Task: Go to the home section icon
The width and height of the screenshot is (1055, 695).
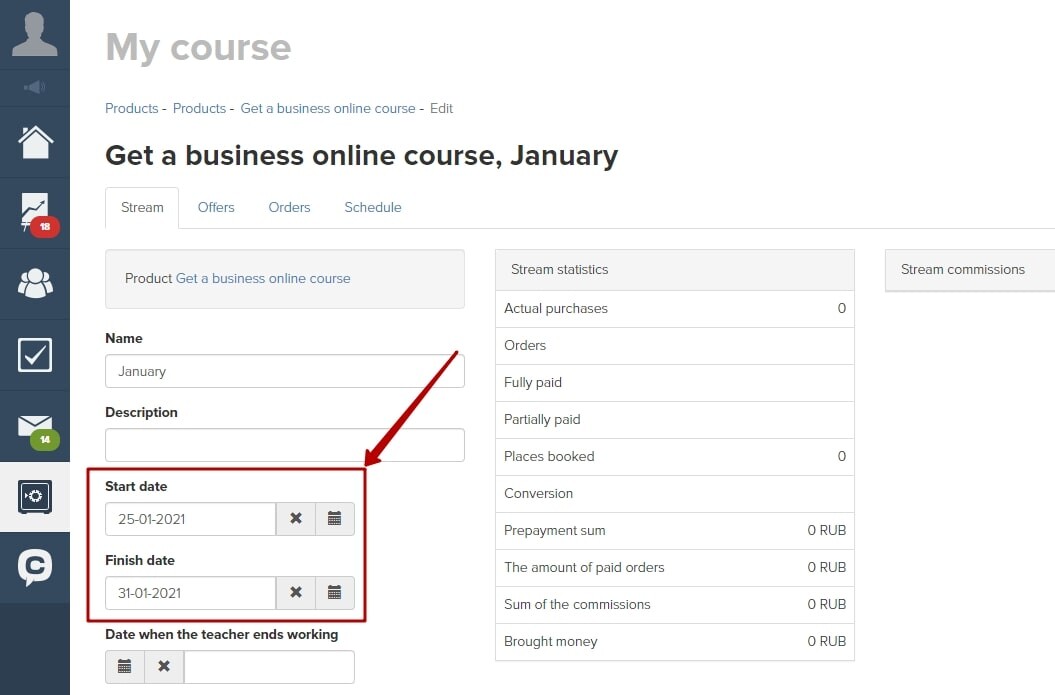Action: point(35,142)
